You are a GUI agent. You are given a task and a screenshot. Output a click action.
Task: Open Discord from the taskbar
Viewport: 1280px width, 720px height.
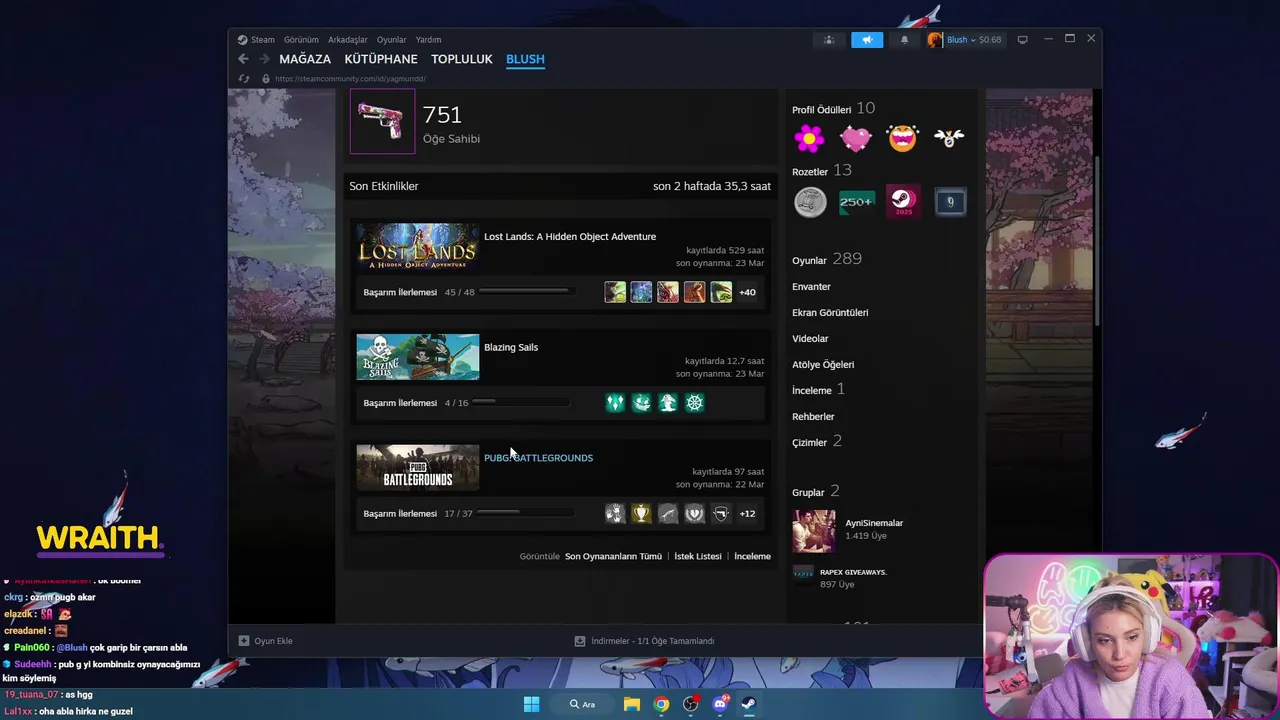[x=720, y=704]
